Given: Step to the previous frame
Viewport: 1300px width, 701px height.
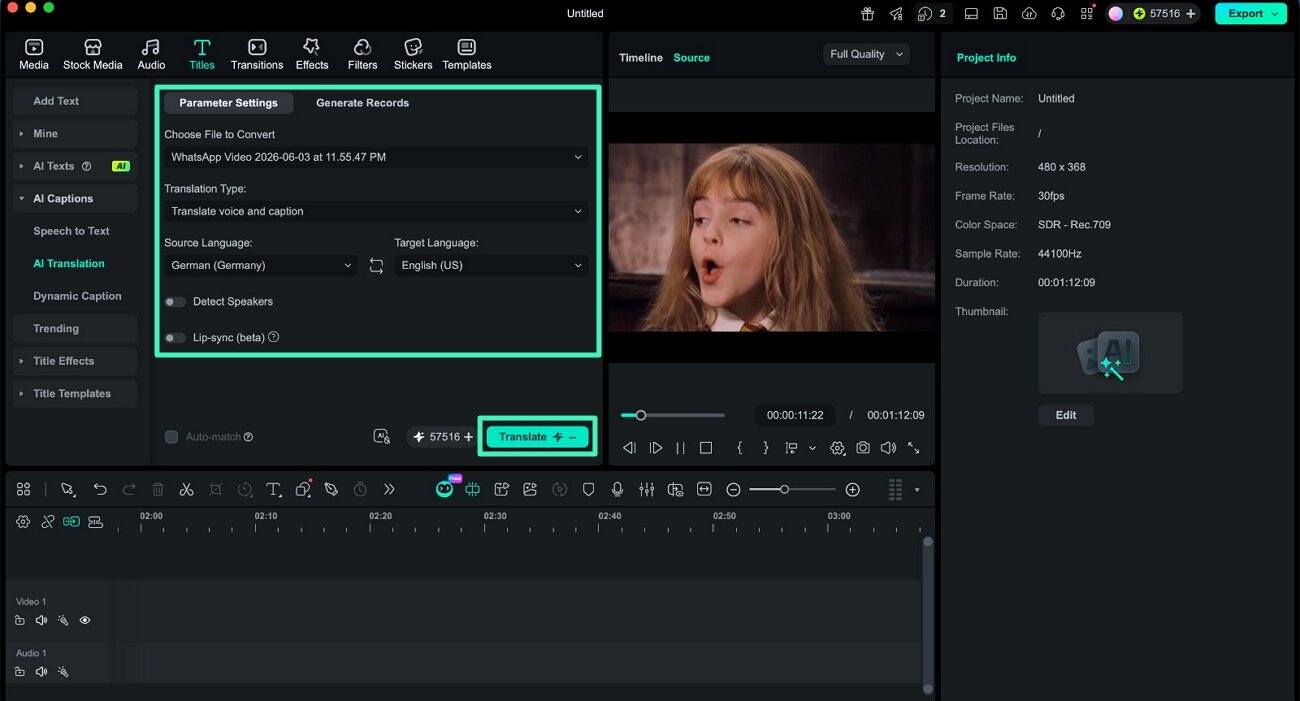Looking at the screenshot, I should pos(629,448).
